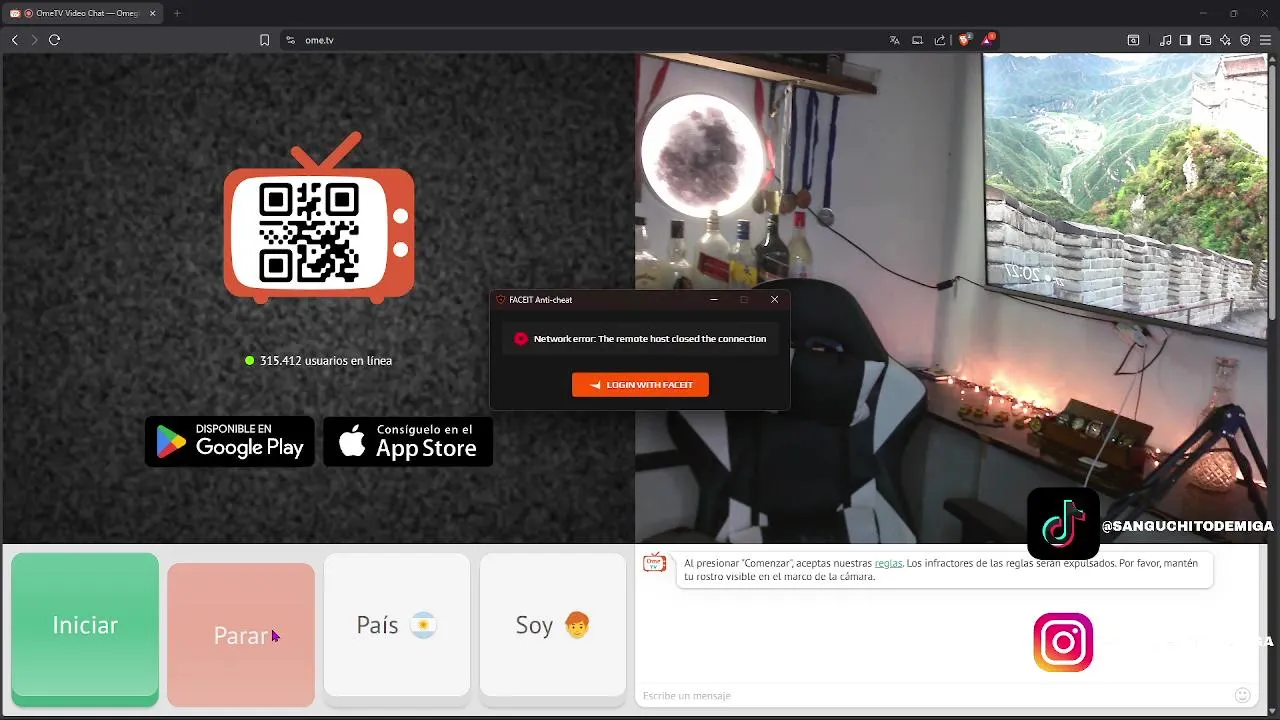Click the share page icon
Viewport: 1280px width, 720px height.
[x=940, y=40]
